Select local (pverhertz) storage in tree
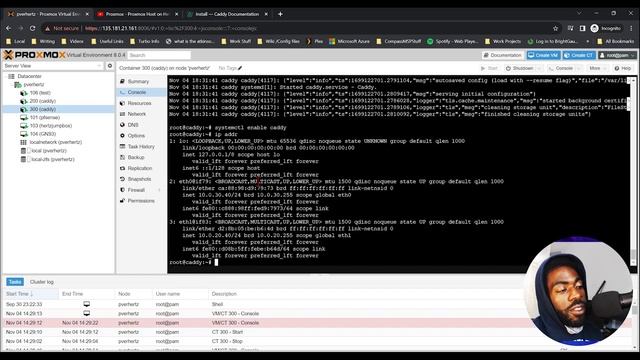The image size is (640, 360). tap(49, 151)
